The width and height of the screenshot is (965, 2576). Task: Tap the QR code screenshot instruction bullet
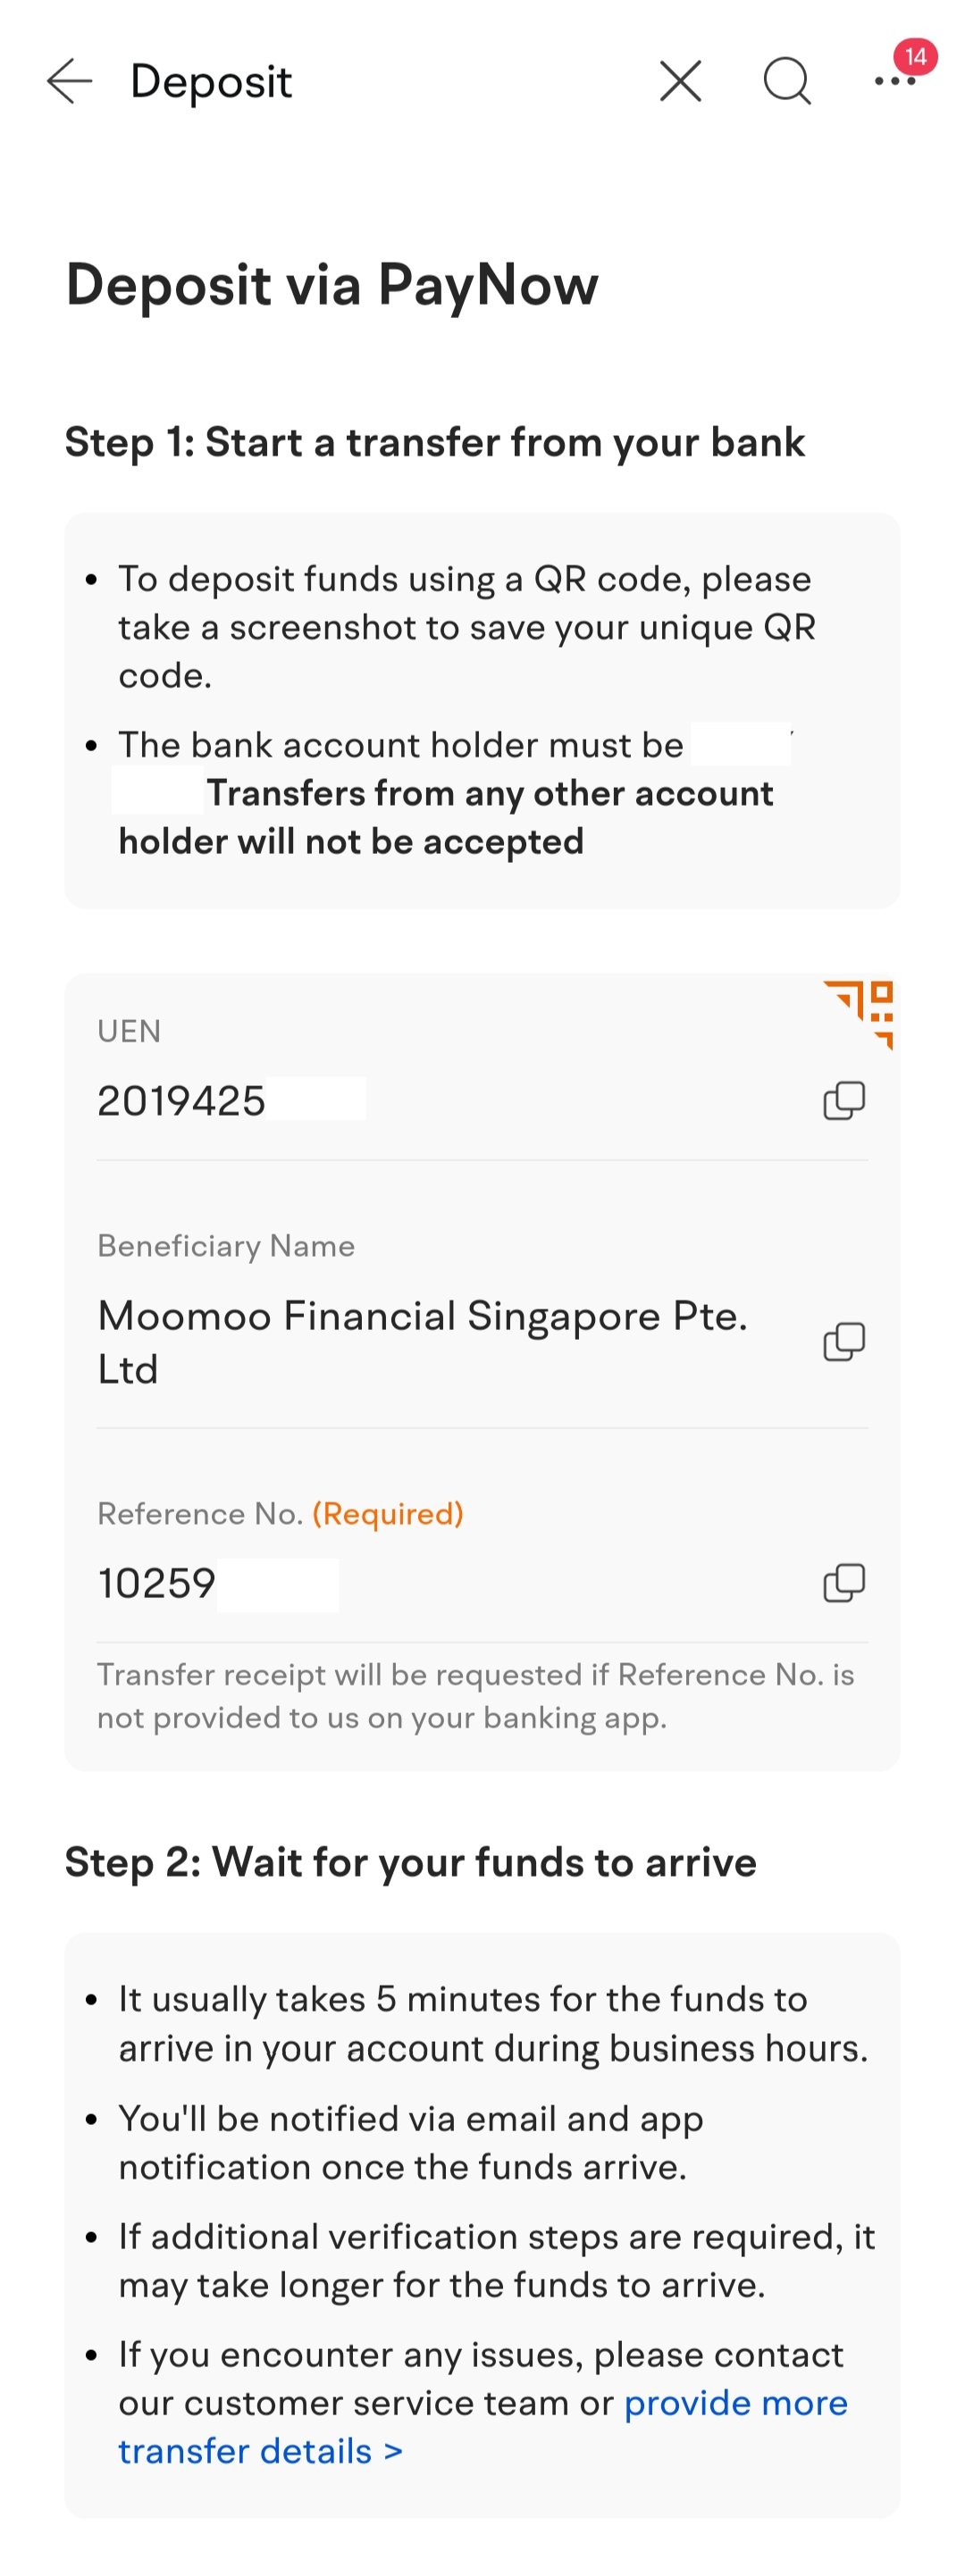[x=467, y=627]
